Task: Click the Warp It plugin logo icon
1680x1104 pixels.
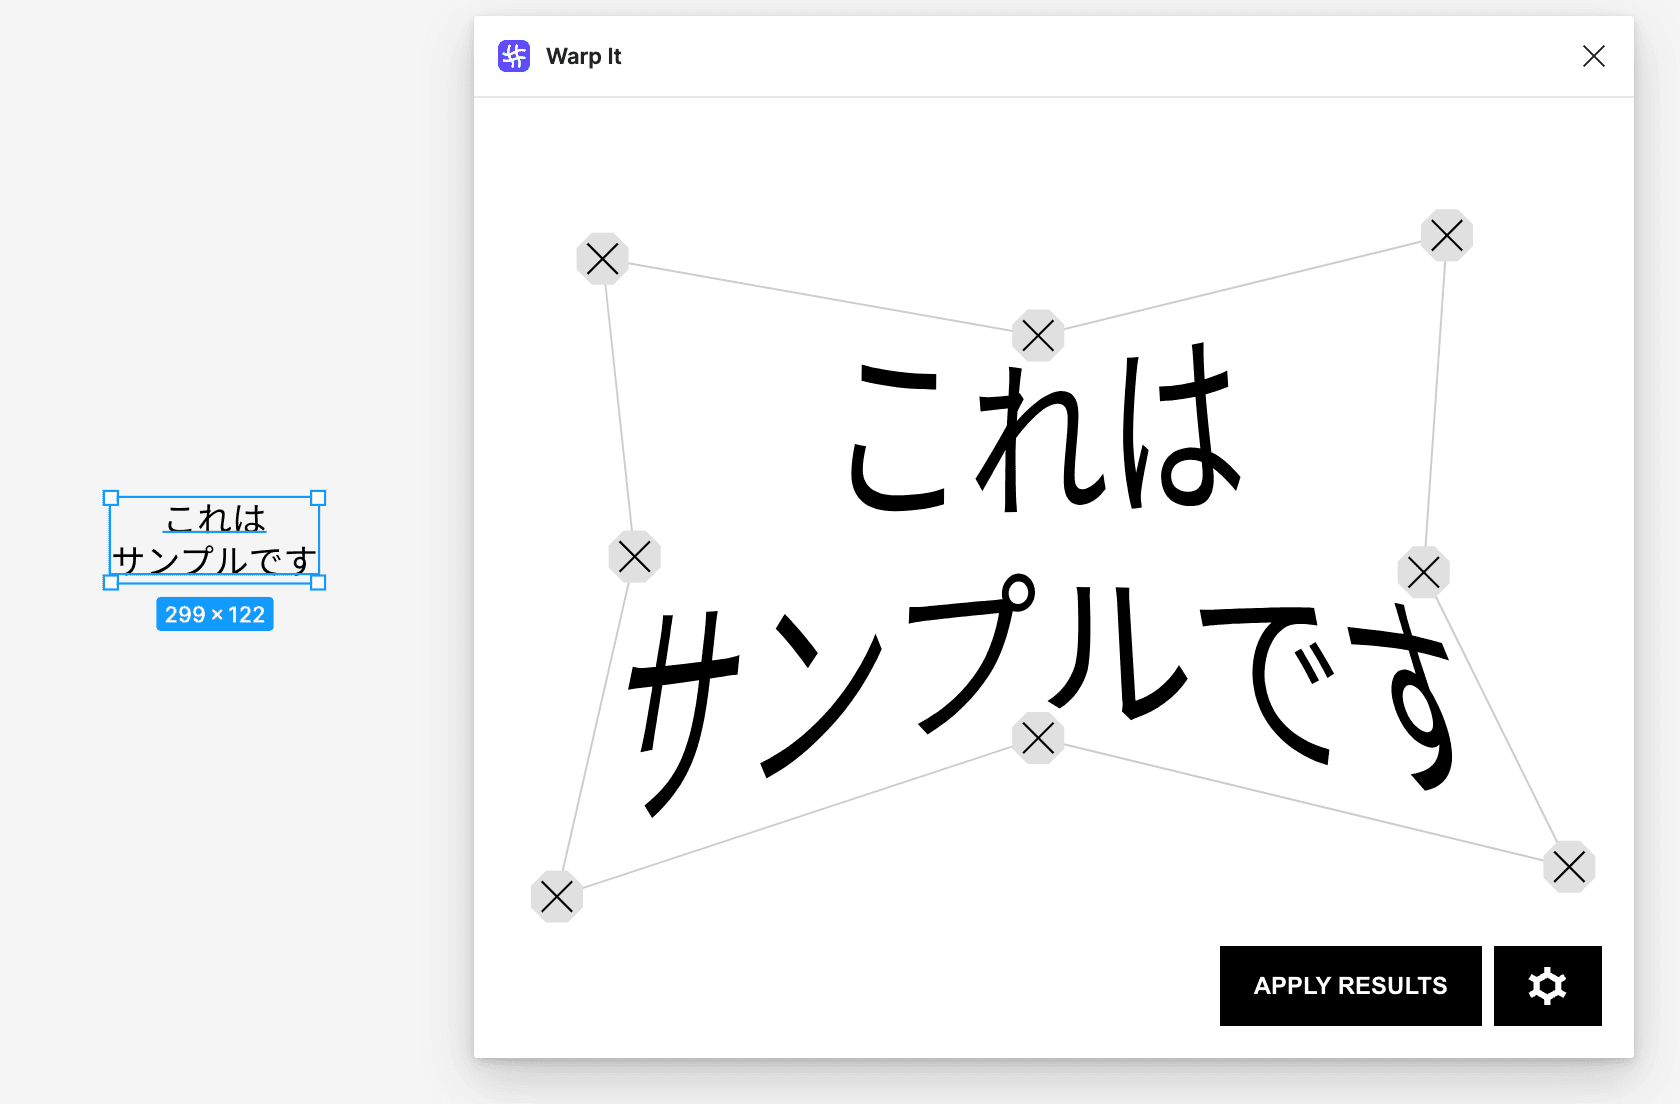Action: [512, 56]
